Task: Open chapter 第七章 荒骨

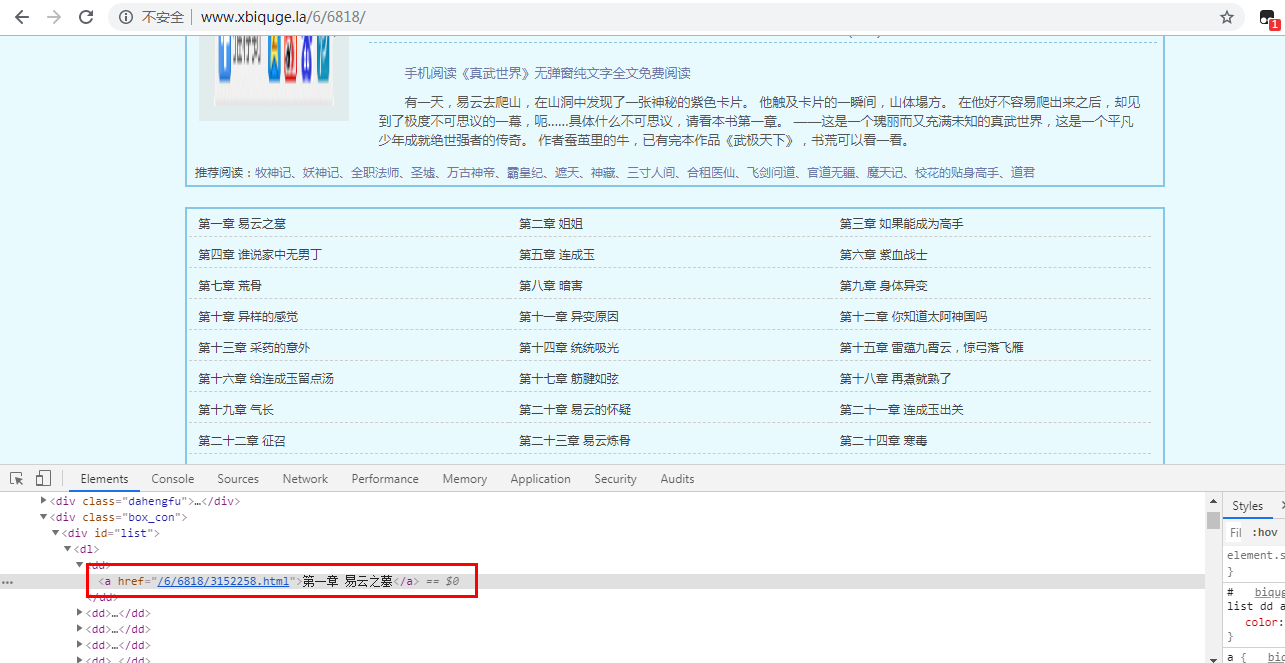Action: click(x=230, y=285)
